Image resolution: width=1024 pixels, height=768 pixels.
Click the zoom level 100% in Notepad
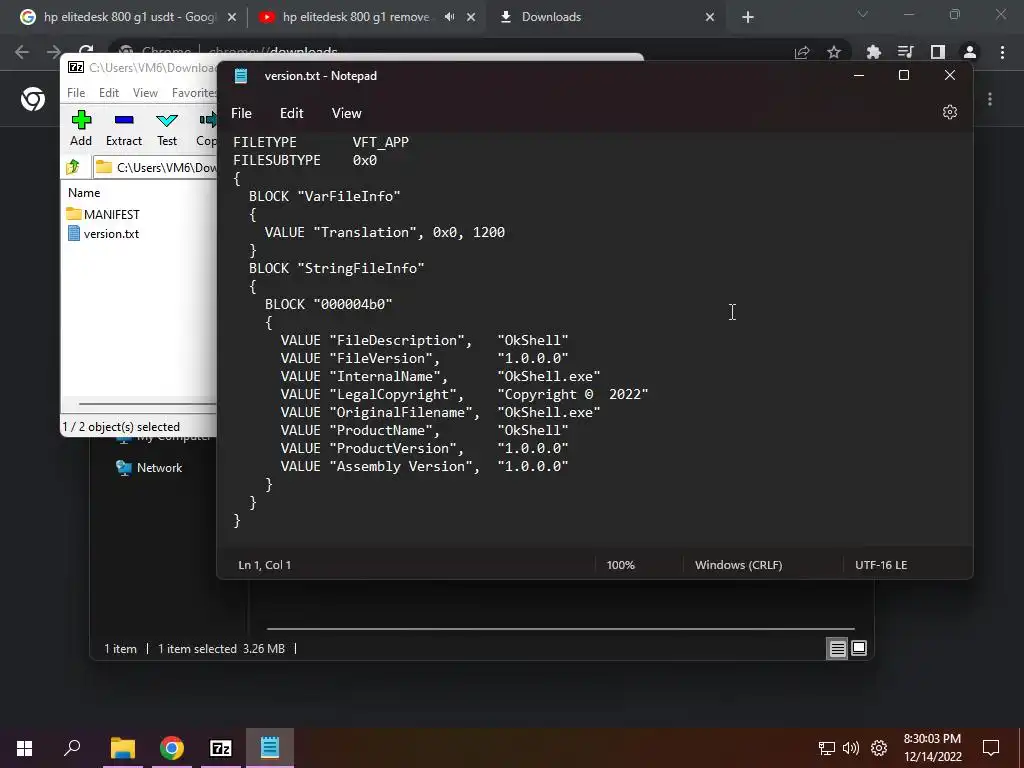pyautogui.click(x=620, y=565)
